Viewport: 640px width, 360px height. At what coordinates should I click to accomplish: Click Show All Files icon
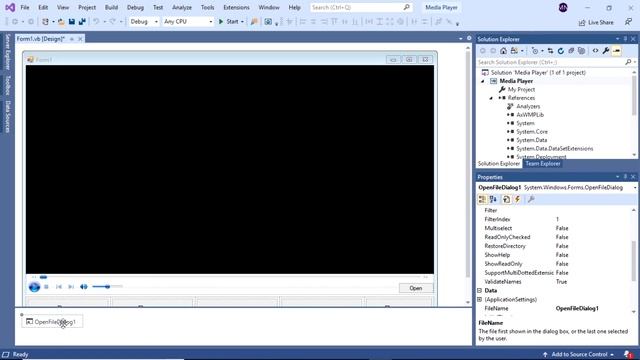click(582, 51)
